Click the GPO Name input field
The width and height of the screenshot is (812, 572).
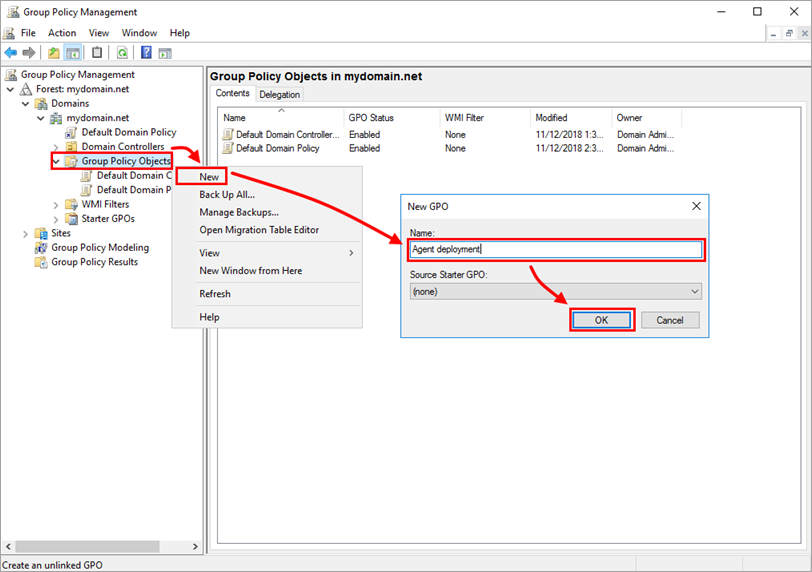click(x=556, y=250)
